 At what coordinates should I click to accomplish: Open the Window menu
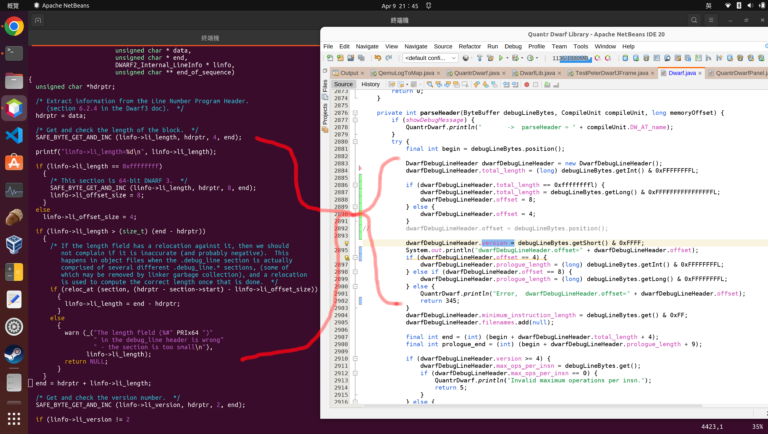click(x=605, y=47)
